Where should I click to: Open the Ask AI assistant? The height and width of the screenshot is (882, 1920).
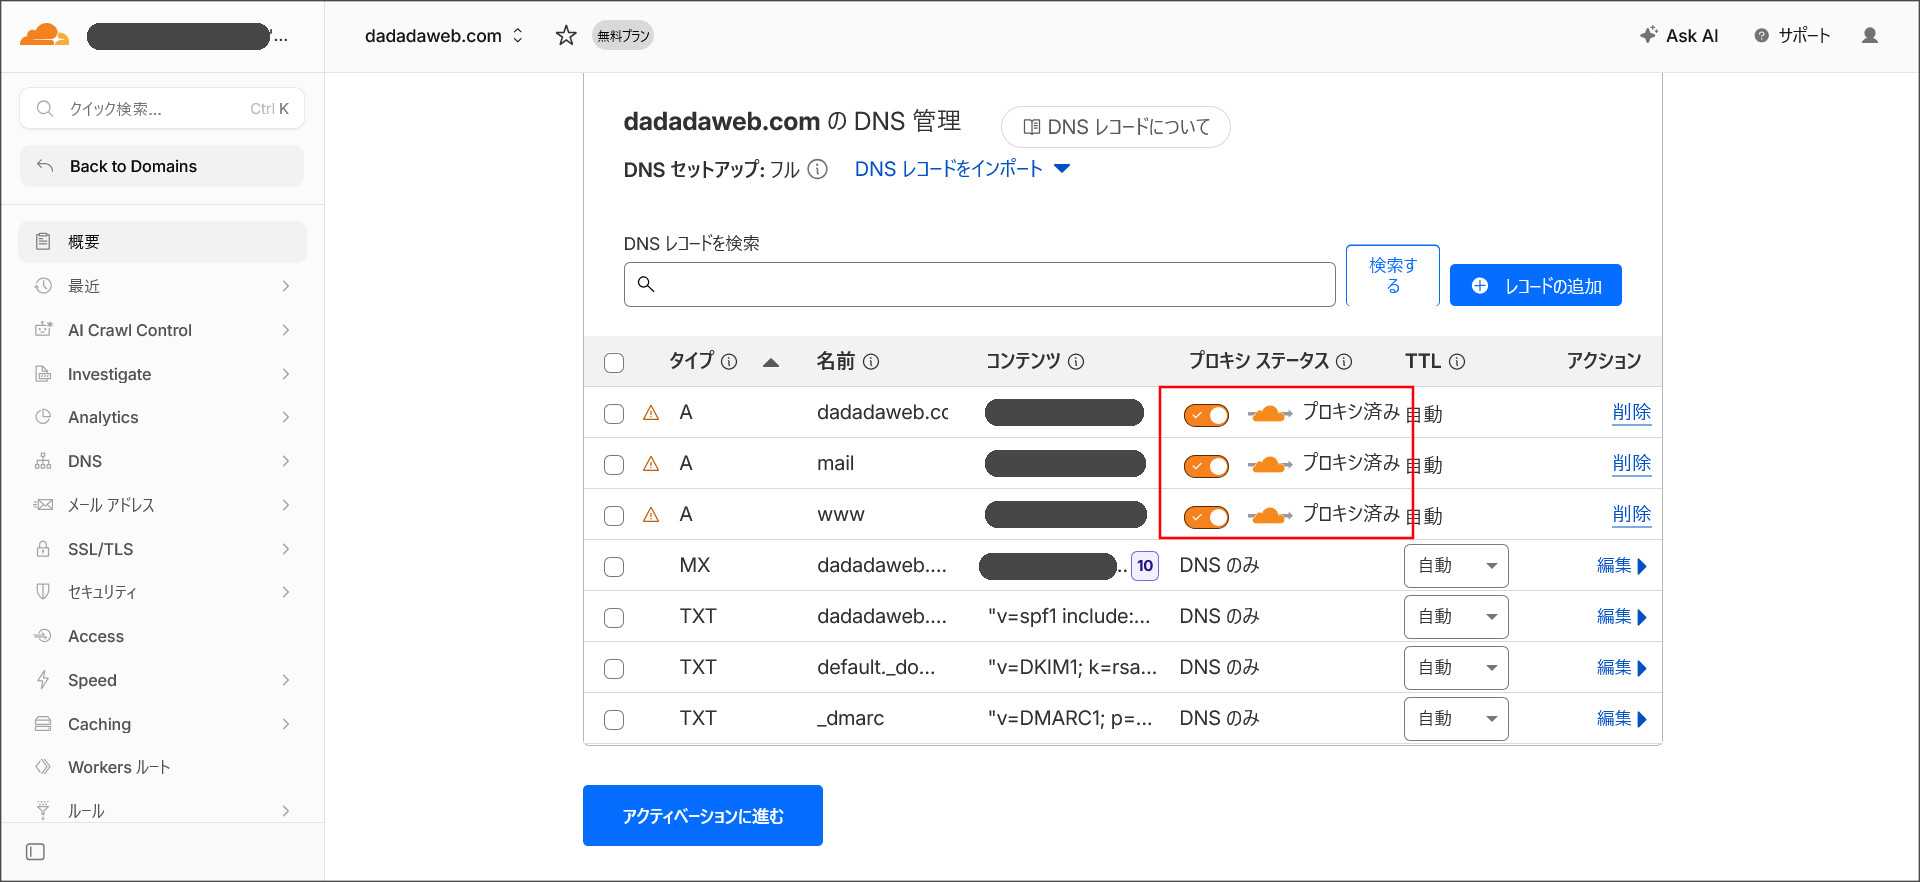[x=1679, y=36]
